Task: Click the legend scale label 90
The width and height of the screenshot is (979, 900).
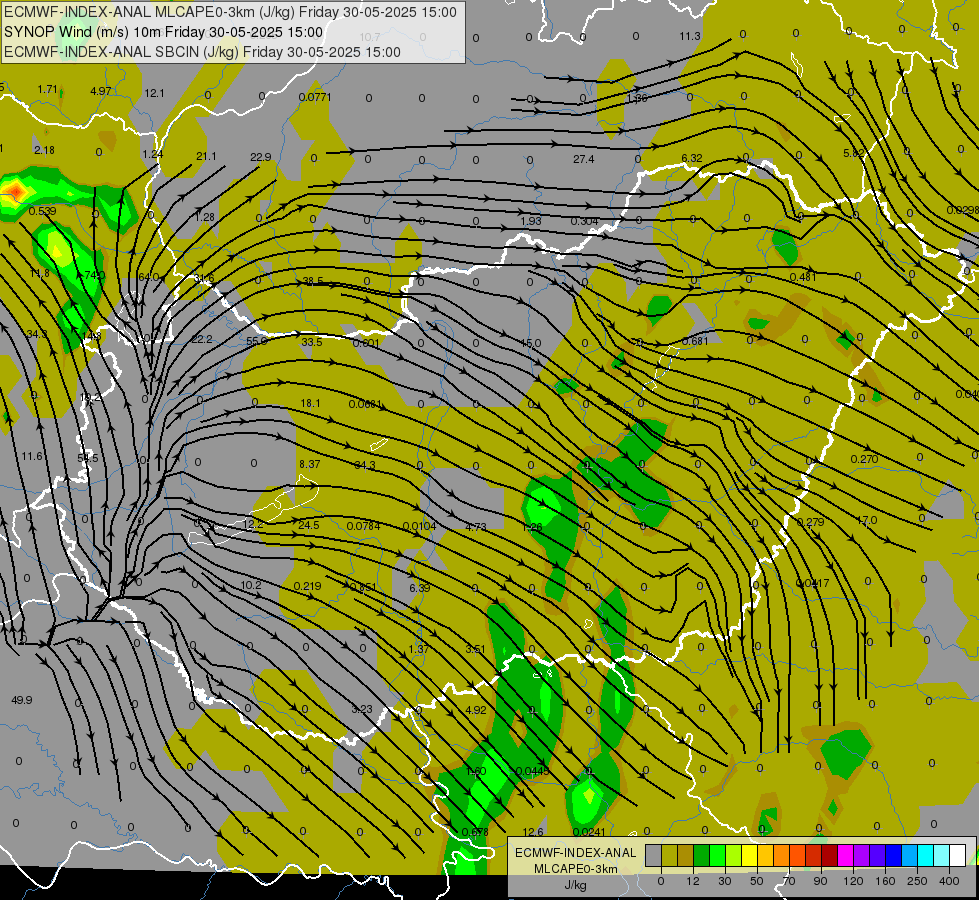Action: coord(820,881)
